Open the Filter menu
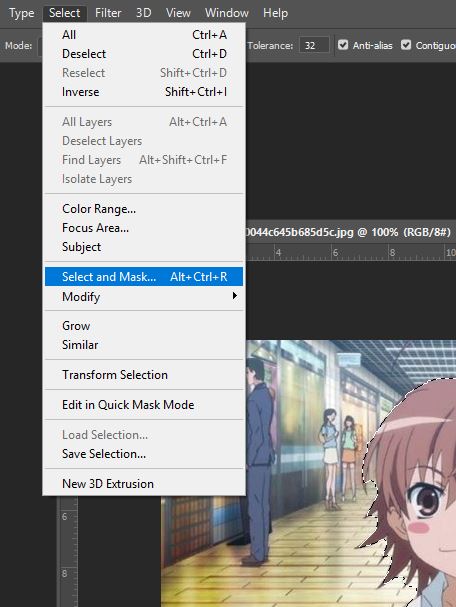The width and height of the screenshot is (456, 607). pyautogui.click(x=108, y=13)
